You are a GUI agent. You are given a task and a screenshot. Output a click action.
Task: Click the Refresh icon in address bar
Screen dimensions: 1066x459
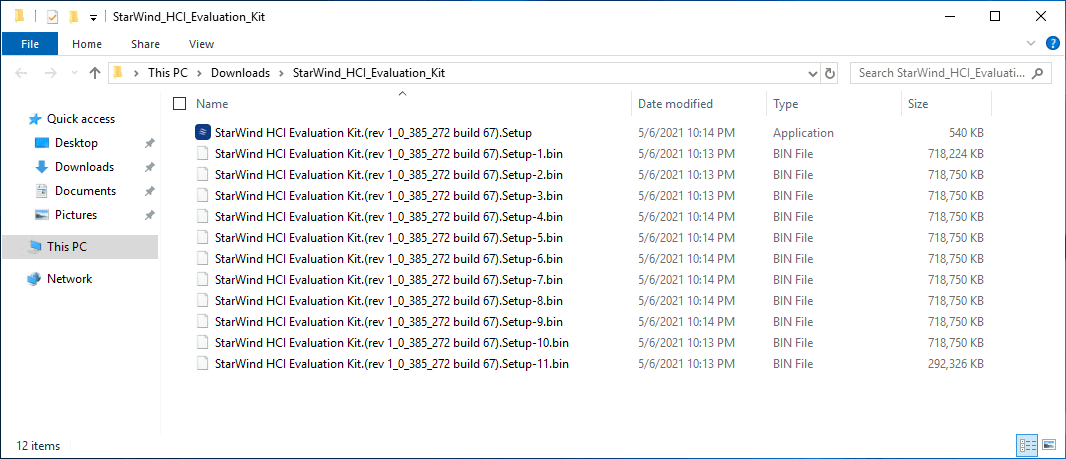point(830,73)
